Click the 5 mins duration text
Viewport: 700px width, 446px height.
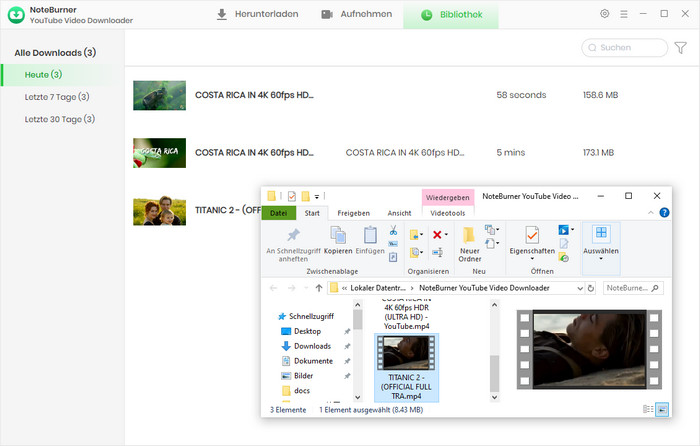[510, 153]
